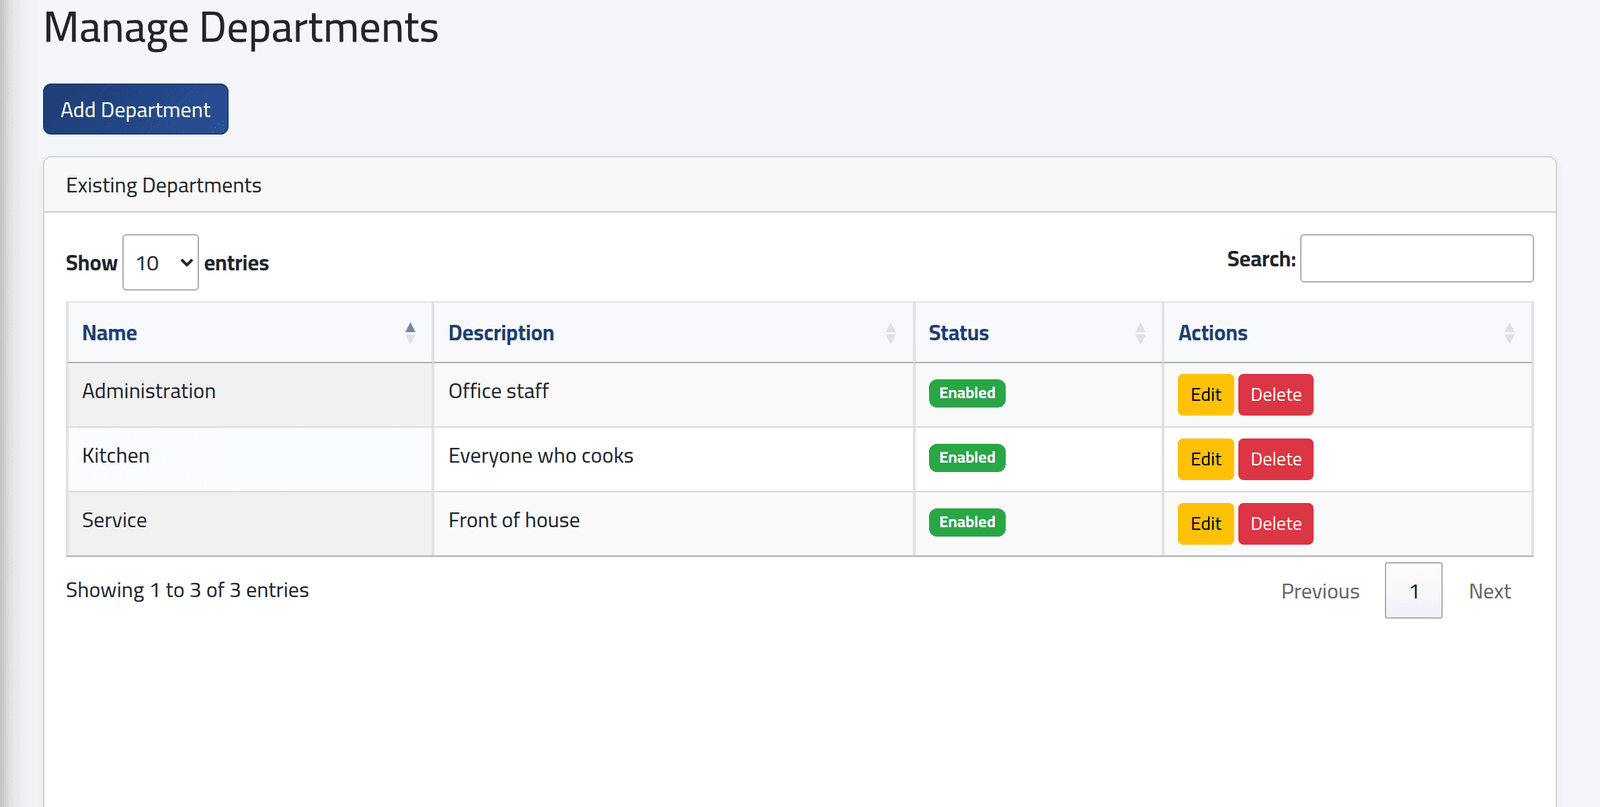The image size is (1600, 807).
Task: Sort table by Status column
Action: point(1038,333)
